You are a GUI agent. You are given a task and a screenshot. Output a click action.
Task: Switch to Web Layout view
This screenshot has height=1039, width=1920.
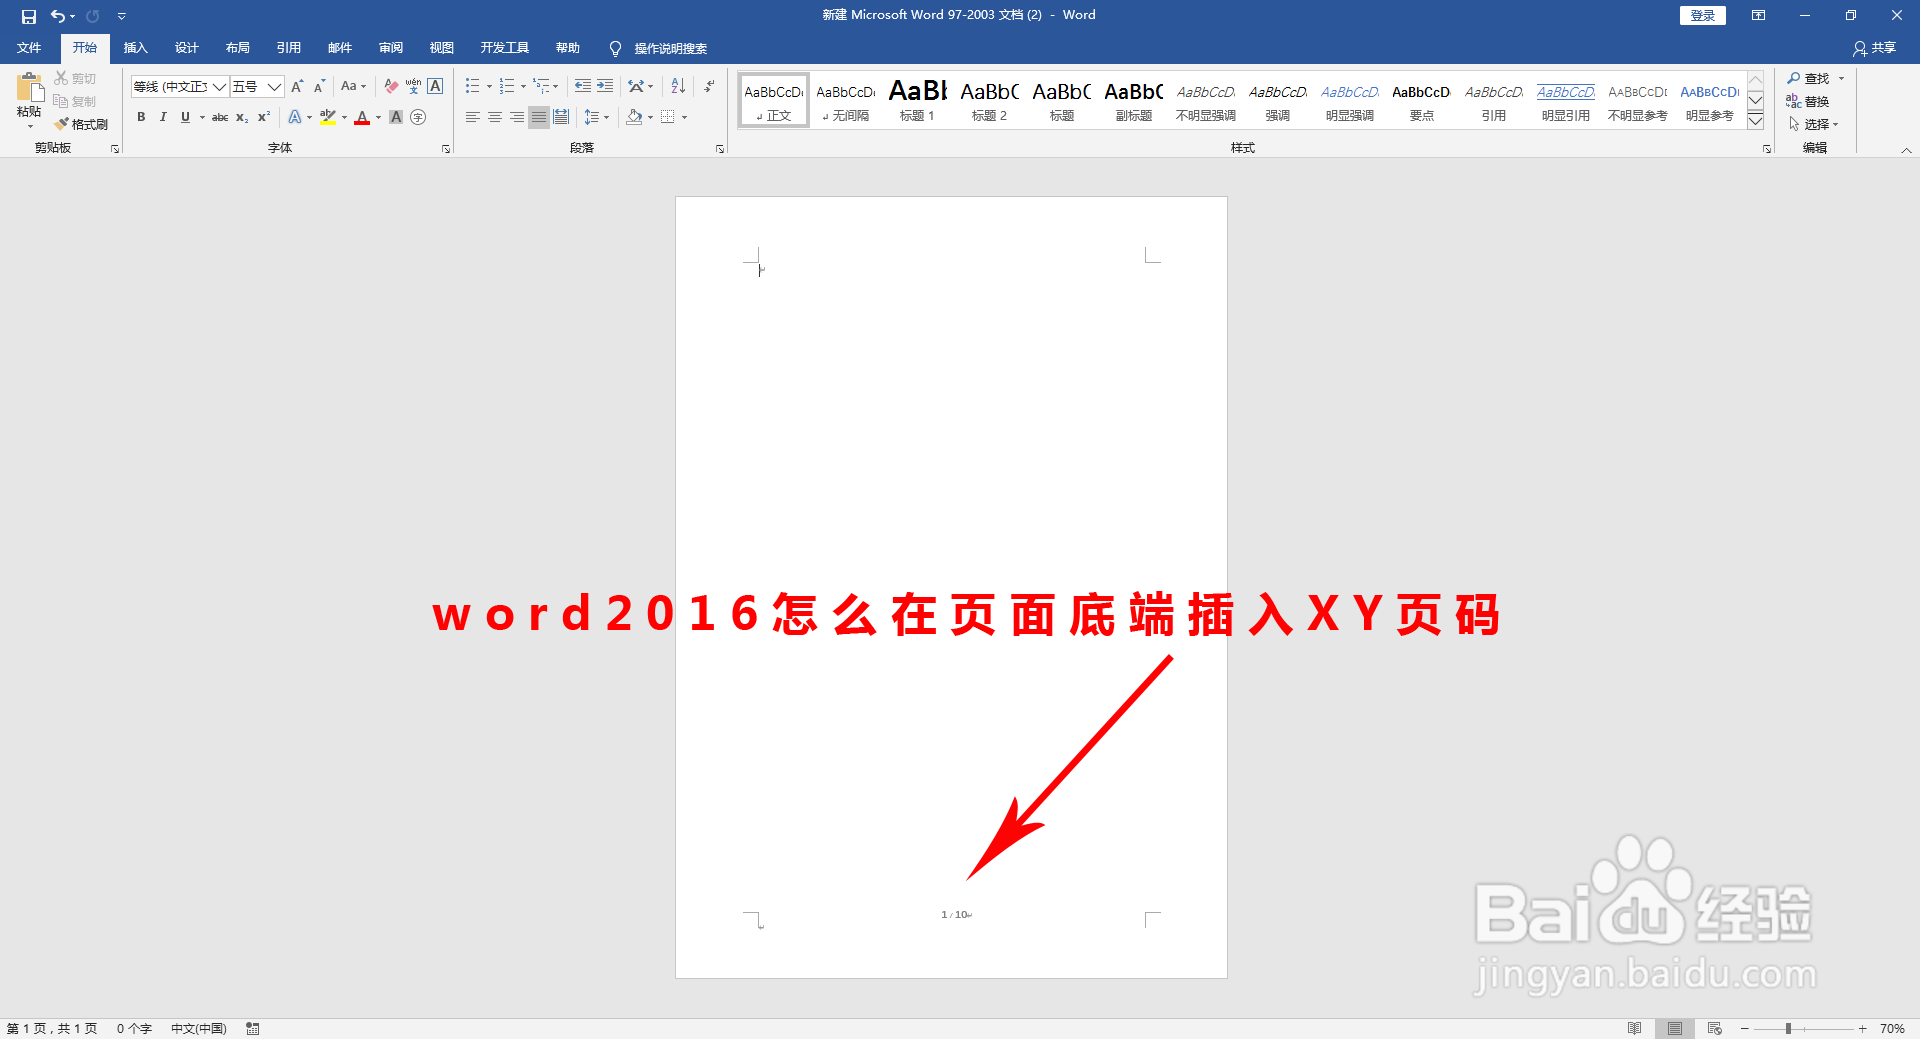click(1714, 1028)
